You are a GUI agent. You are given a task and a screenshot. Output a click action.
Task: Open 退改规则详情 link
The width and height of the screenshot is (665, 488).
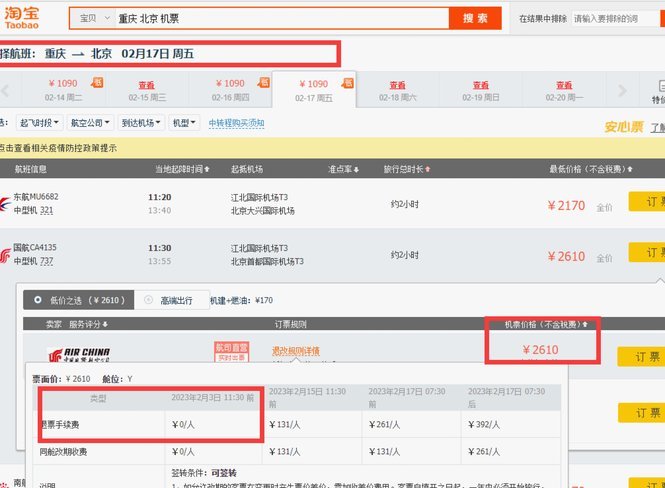(x=296, y=351)
